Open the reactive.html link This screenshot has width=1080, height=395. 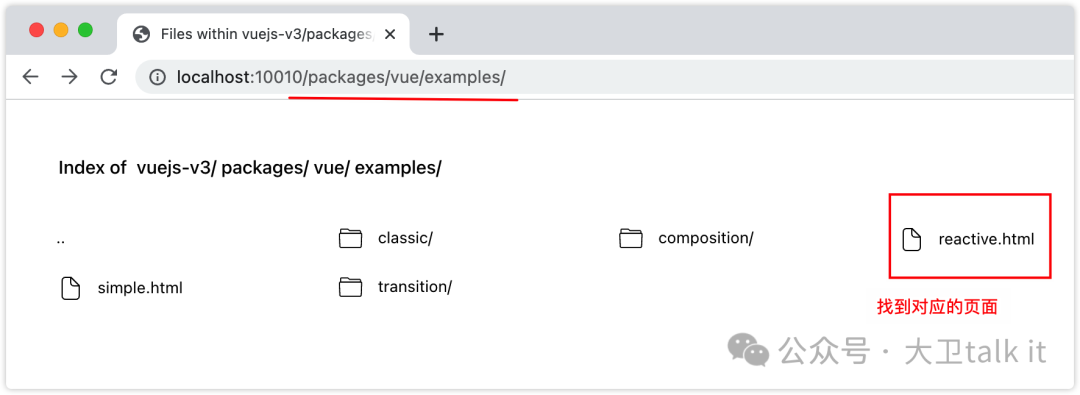986,239
